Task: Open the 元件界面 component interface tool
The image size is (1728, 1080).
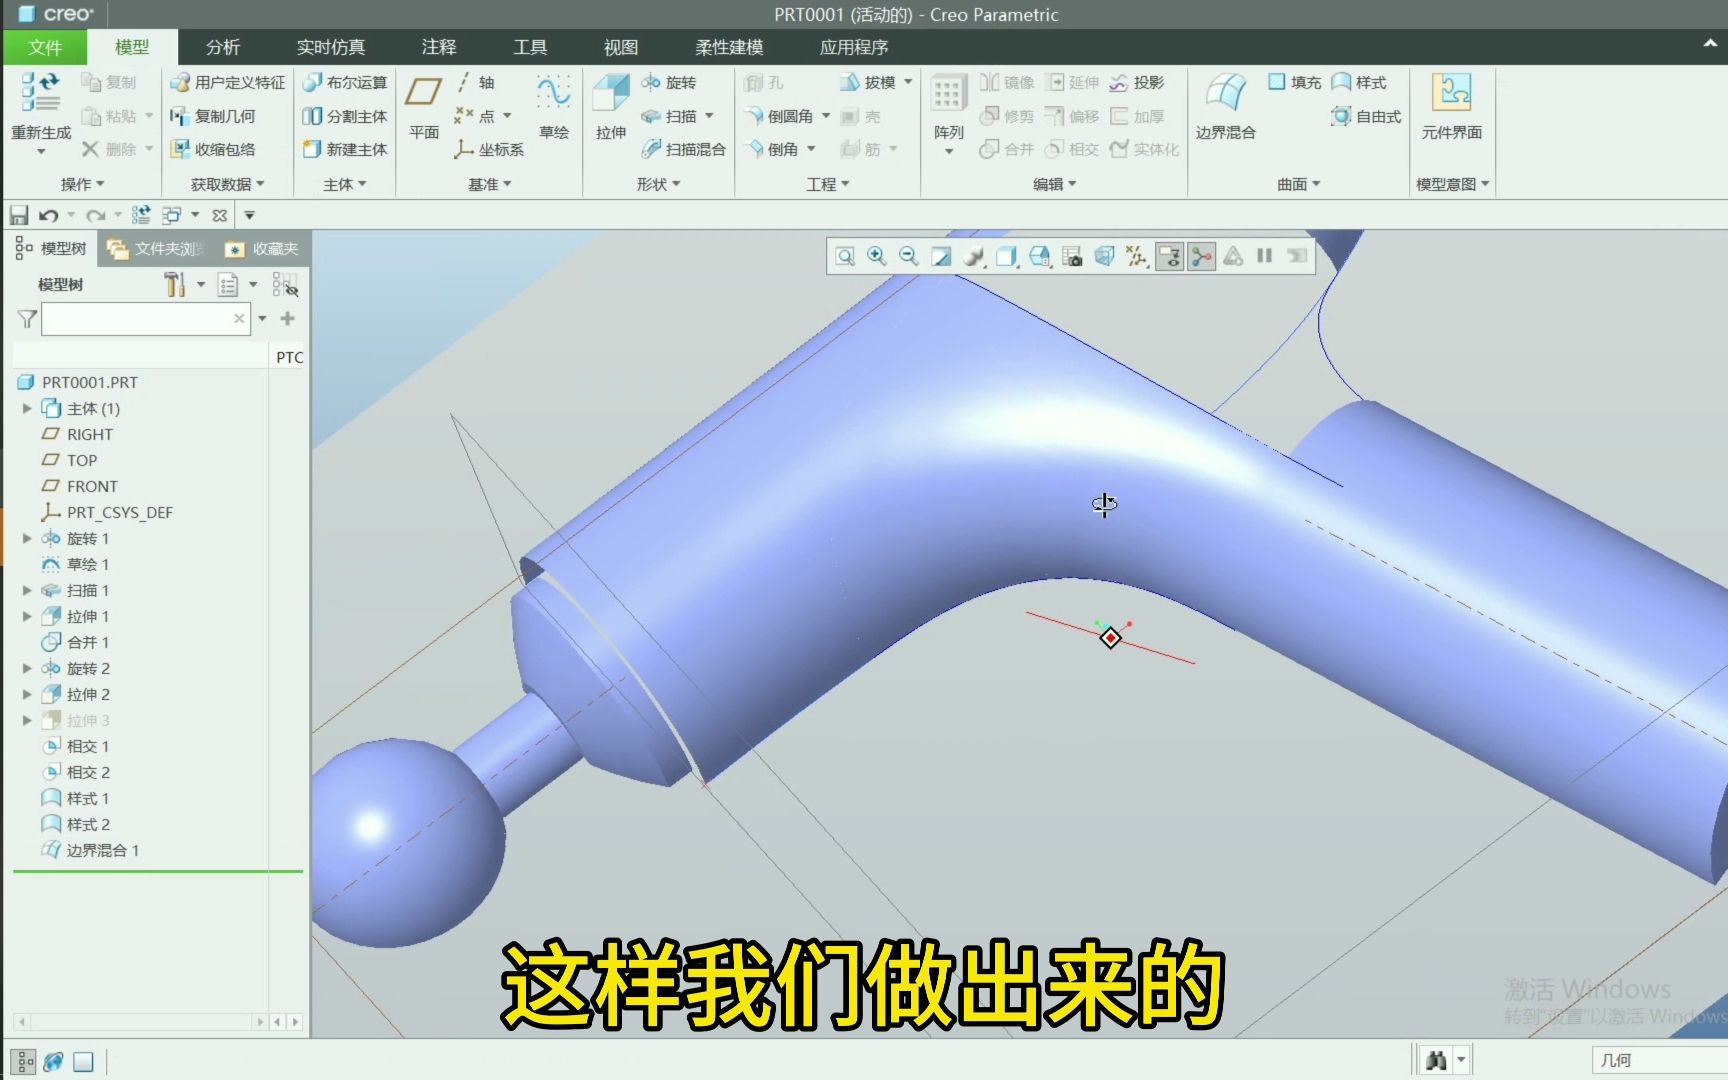Action: (x=1451, y=106)
